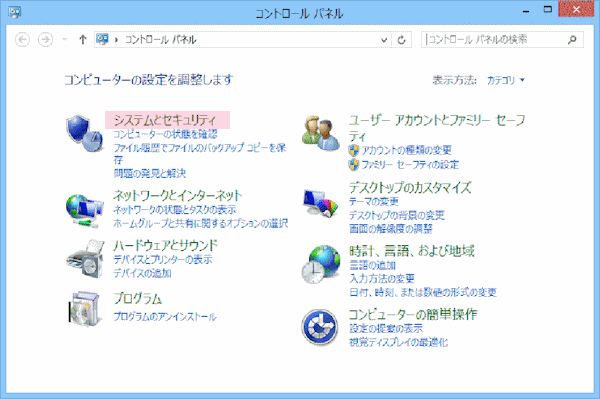Open the カテゴリ view-by dropdown
The image size is (600, 399).
pos(505,80)
